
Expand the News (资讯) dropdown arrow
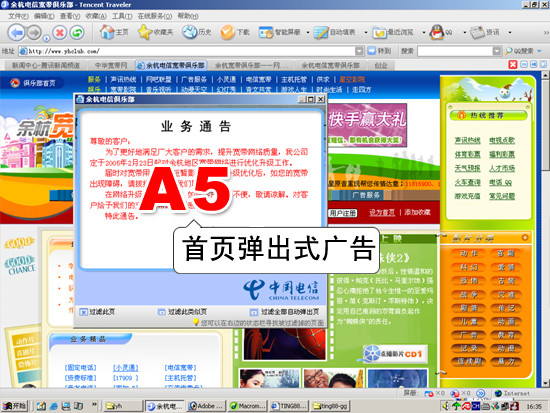click(x=510, y=33)
